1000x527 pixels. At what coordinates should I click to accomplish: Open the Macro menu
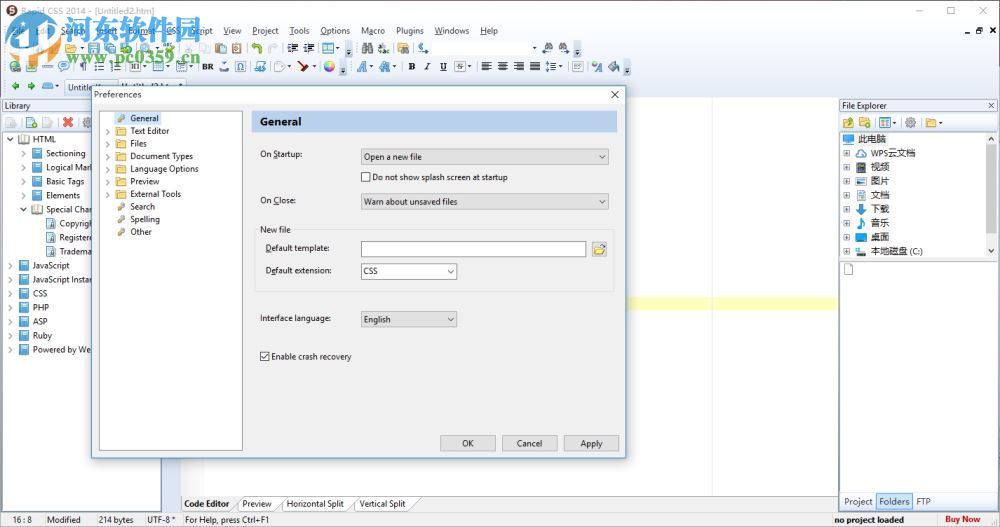click(373, 31)
